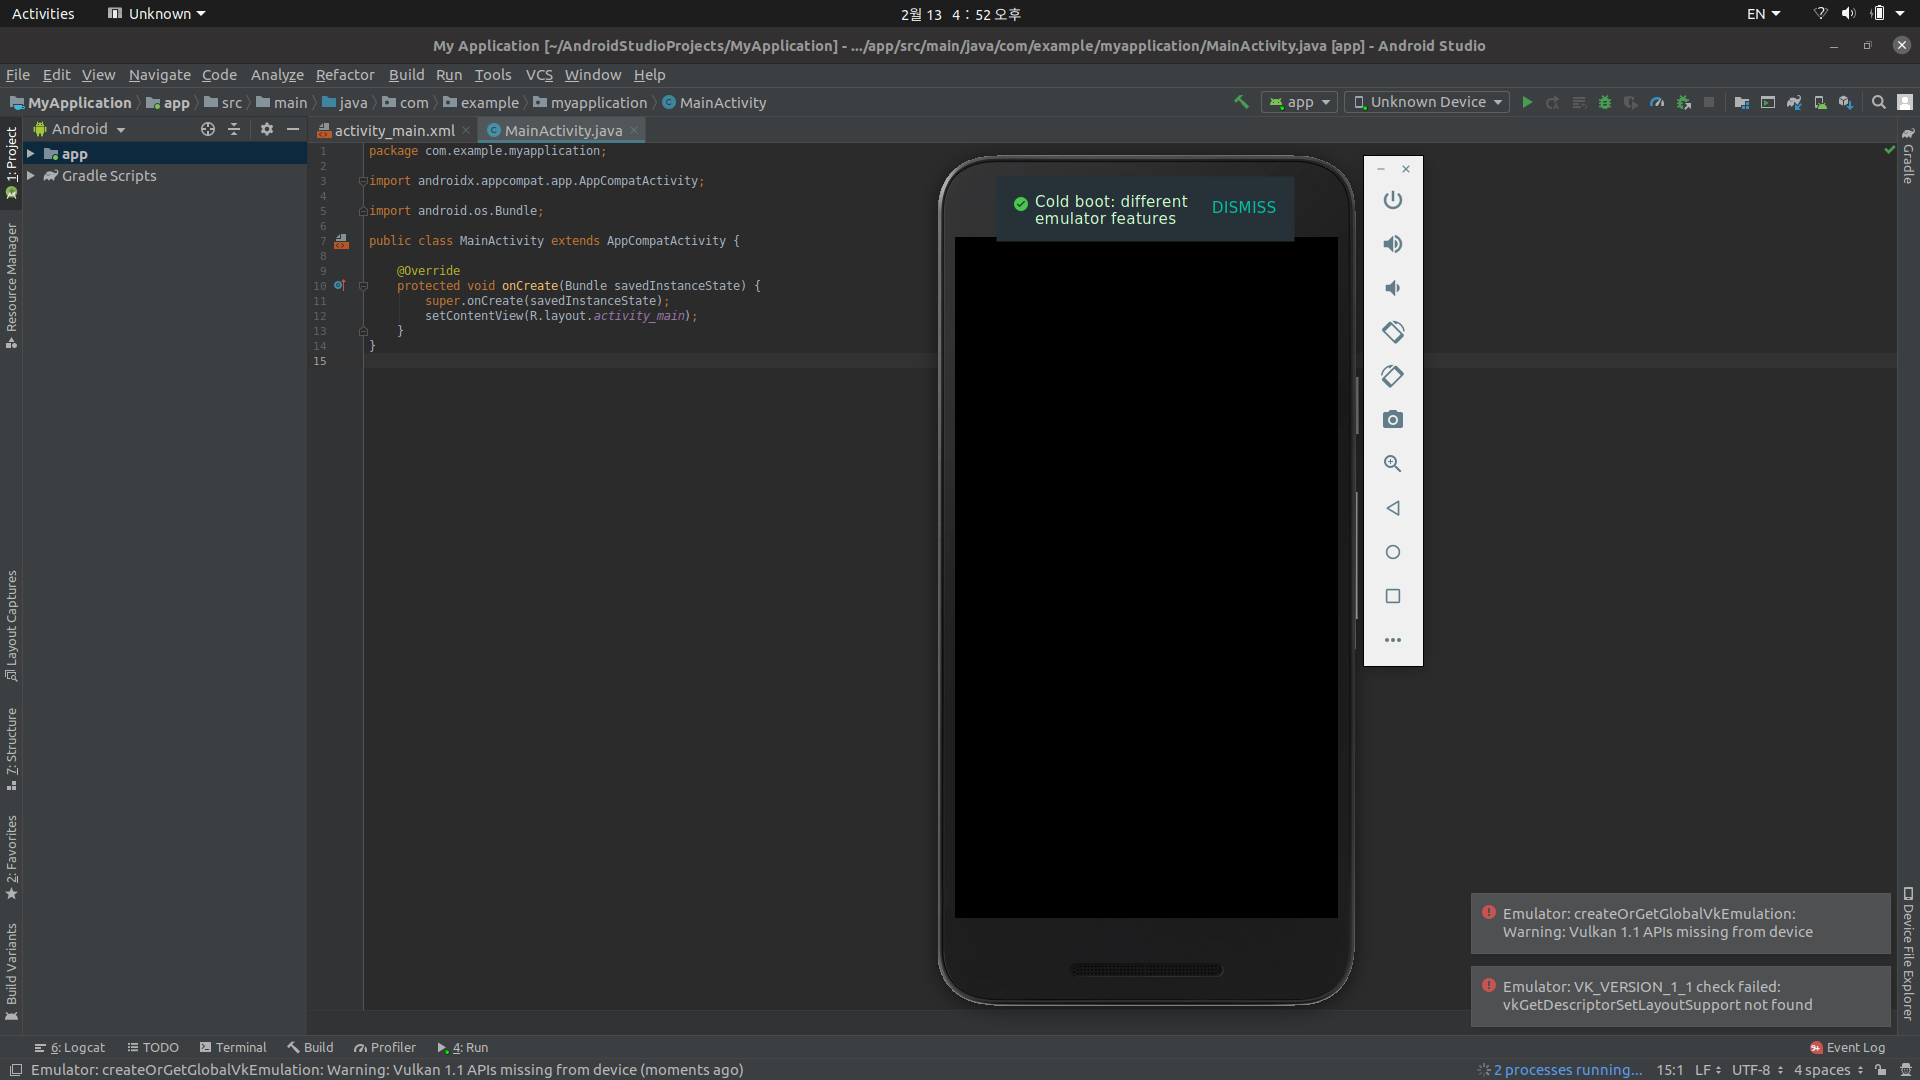Open the LF line separator selector
The width and height of the screenshot is (1920, 1080).
point(1707,1070)
